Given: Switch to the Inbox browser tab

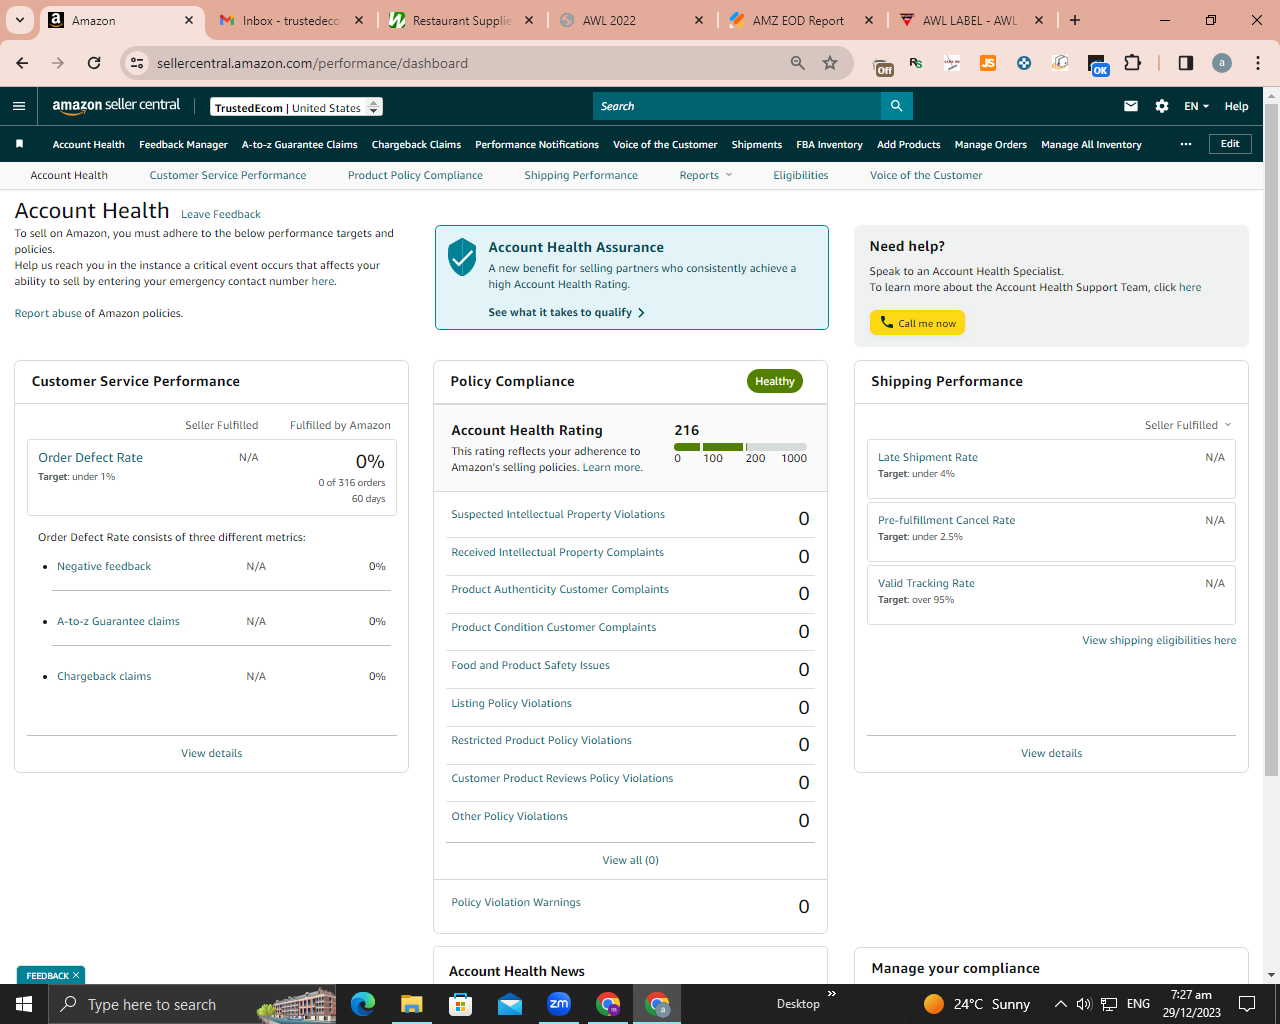Looking at the screenshot, I should coord(291,20).
